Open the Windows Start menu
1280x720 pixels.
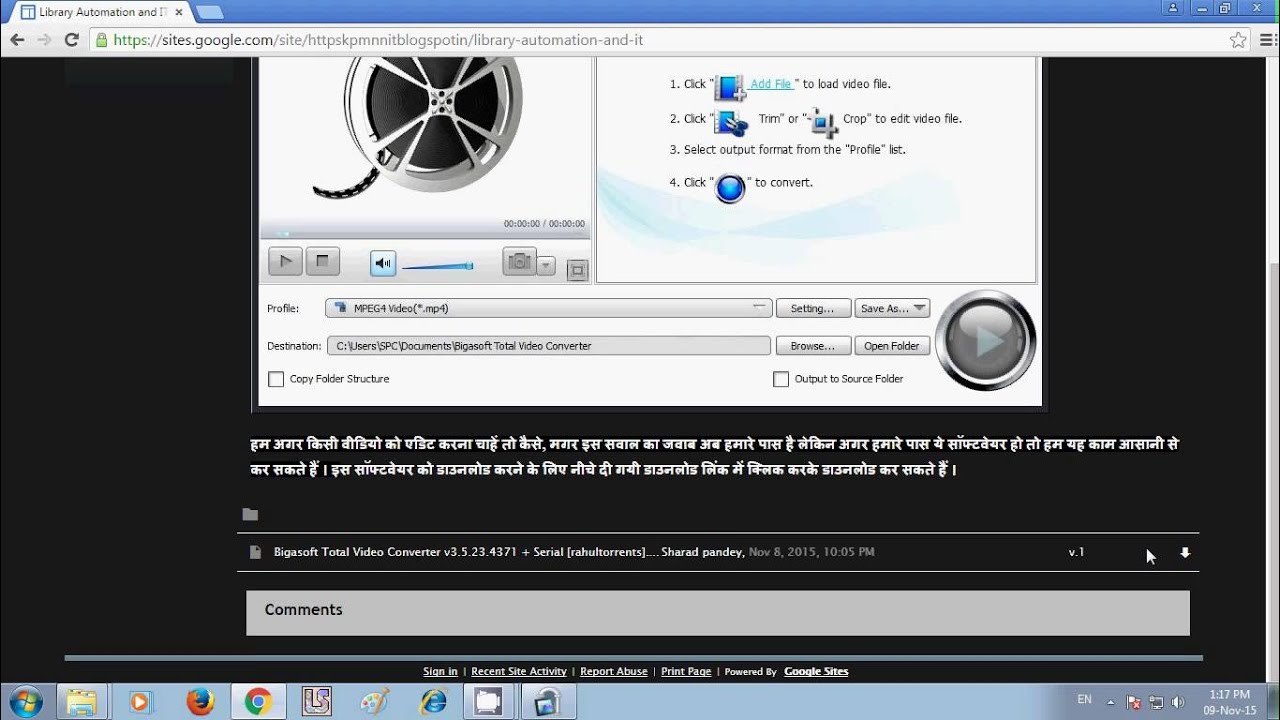click(23, 702)
